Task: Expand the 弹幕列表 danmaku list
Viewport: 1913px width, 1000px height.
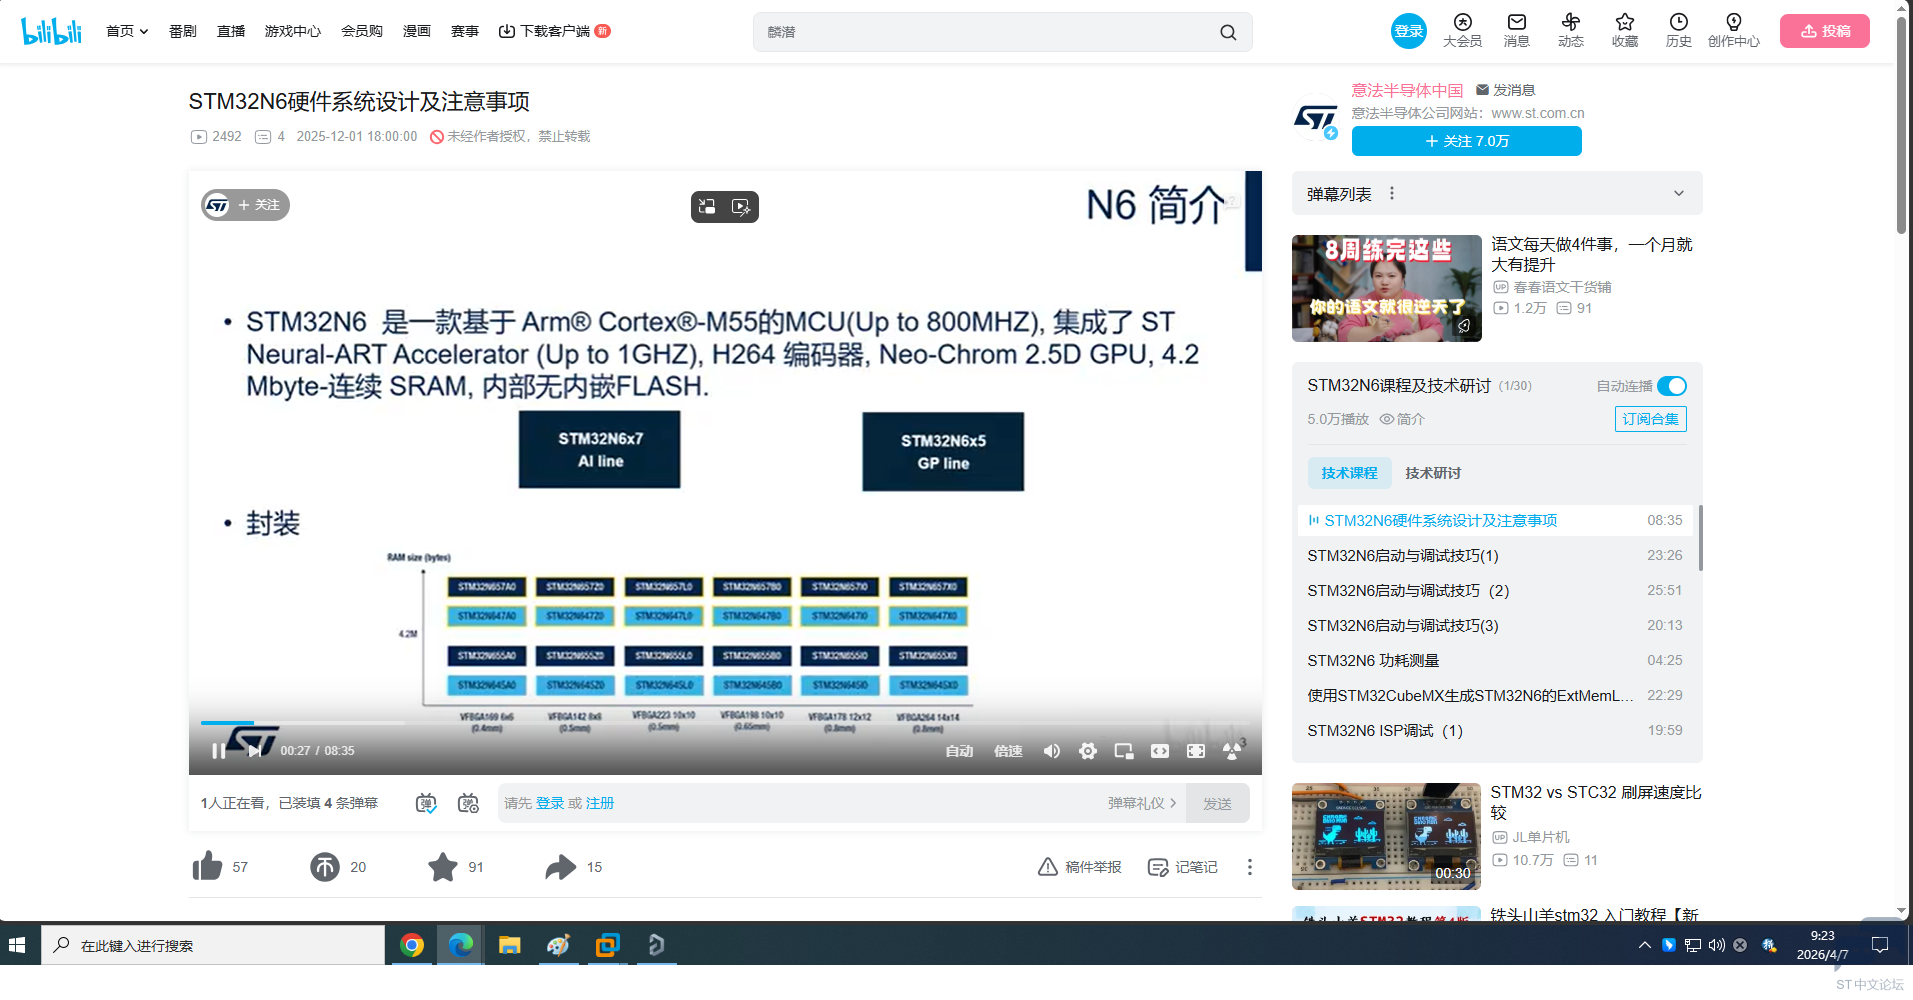Action: pyautogui.click(x=1678, y=194)
